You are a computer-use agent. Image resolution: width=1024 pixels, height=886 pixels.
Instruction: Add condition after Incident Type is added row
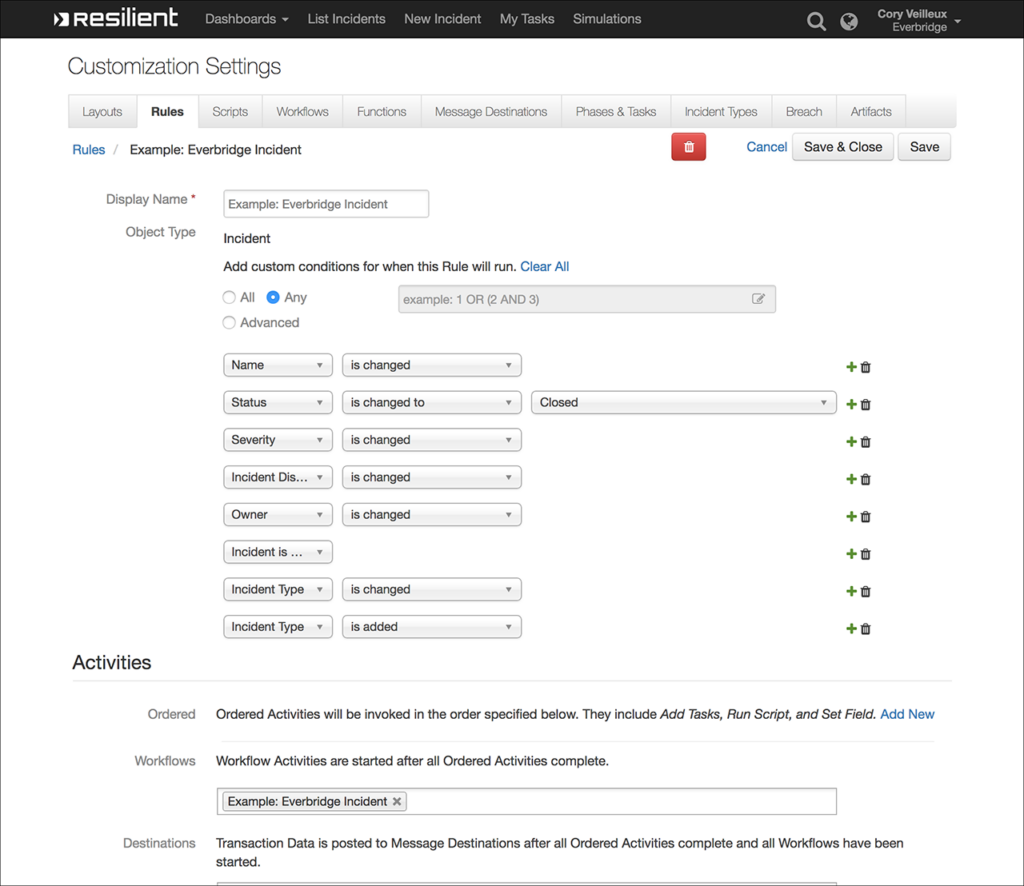851,629
